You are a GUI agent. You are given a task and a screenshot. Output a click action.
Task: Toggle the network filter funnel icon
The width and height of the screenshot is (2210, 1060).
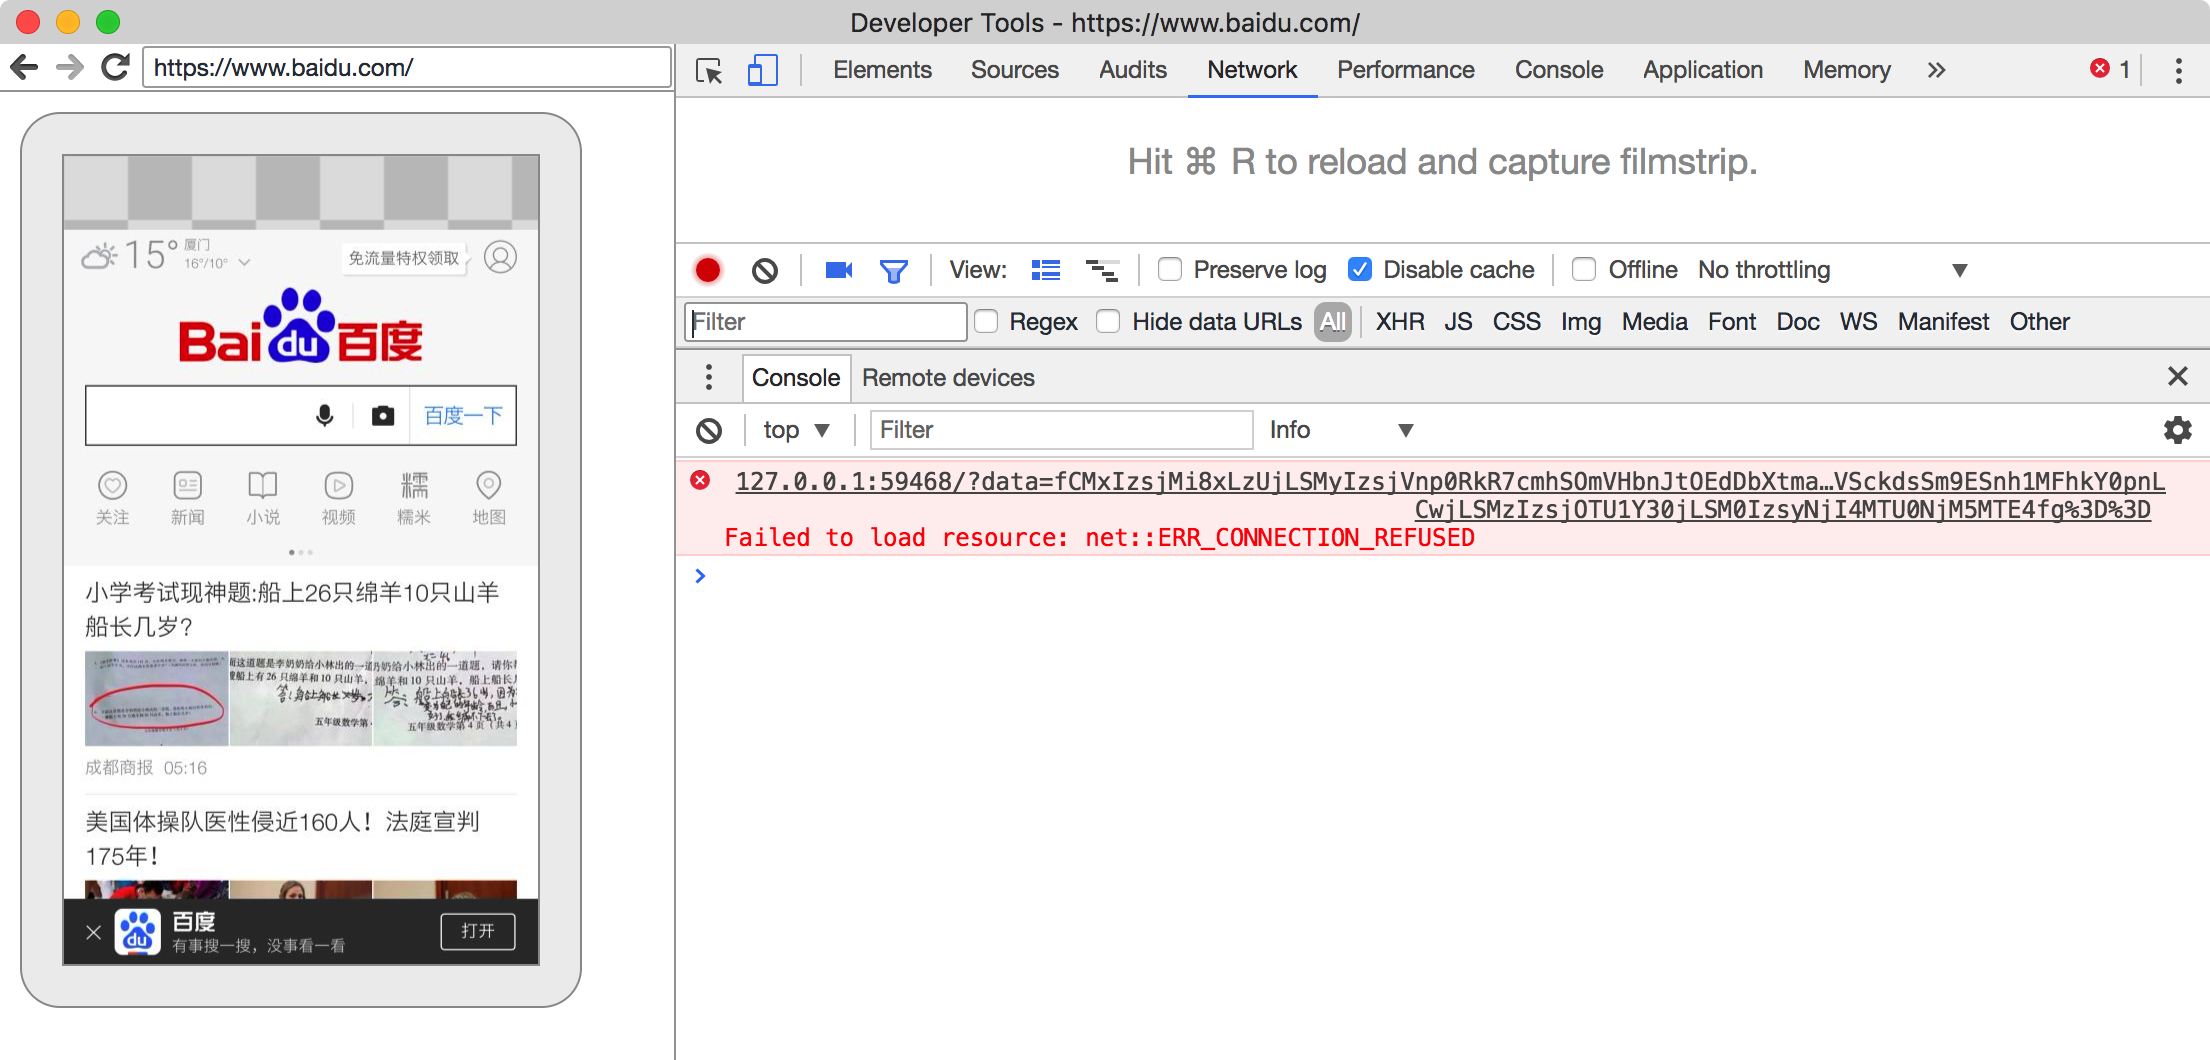893,270
